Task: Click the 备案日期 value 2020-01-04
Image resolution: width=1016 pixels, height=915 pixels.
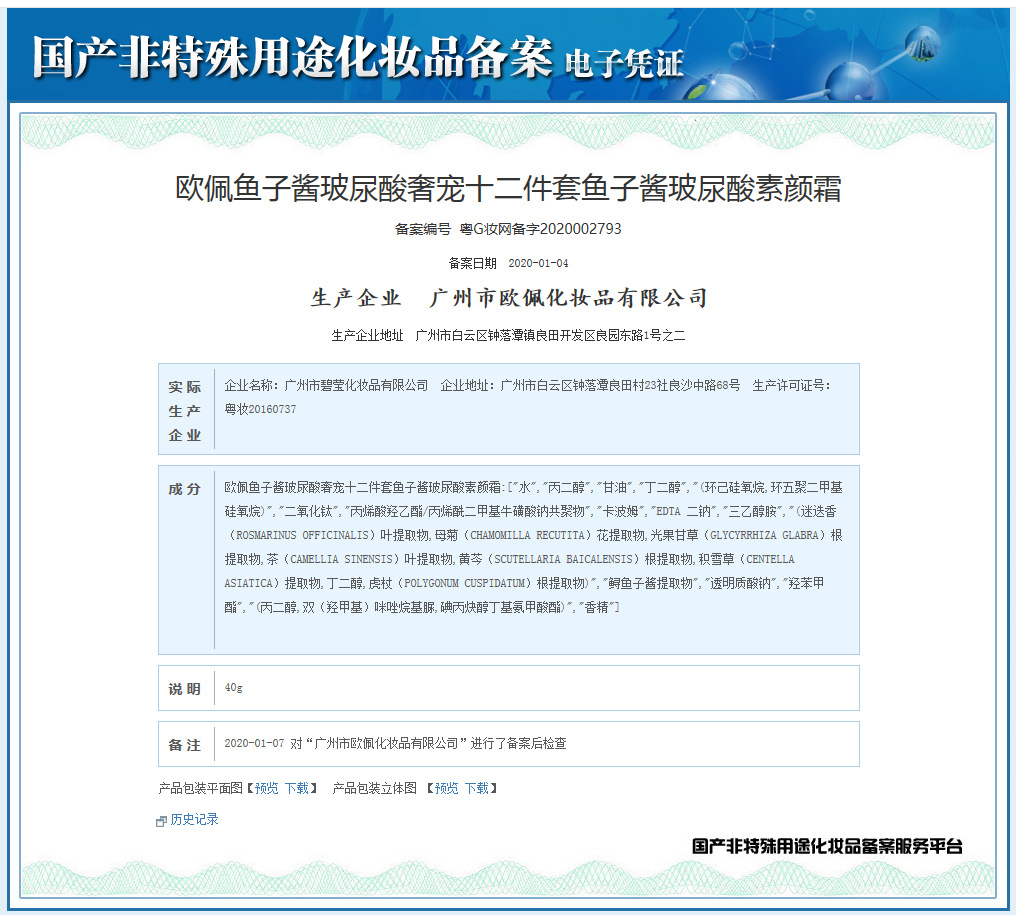Action: click(538, 263)
